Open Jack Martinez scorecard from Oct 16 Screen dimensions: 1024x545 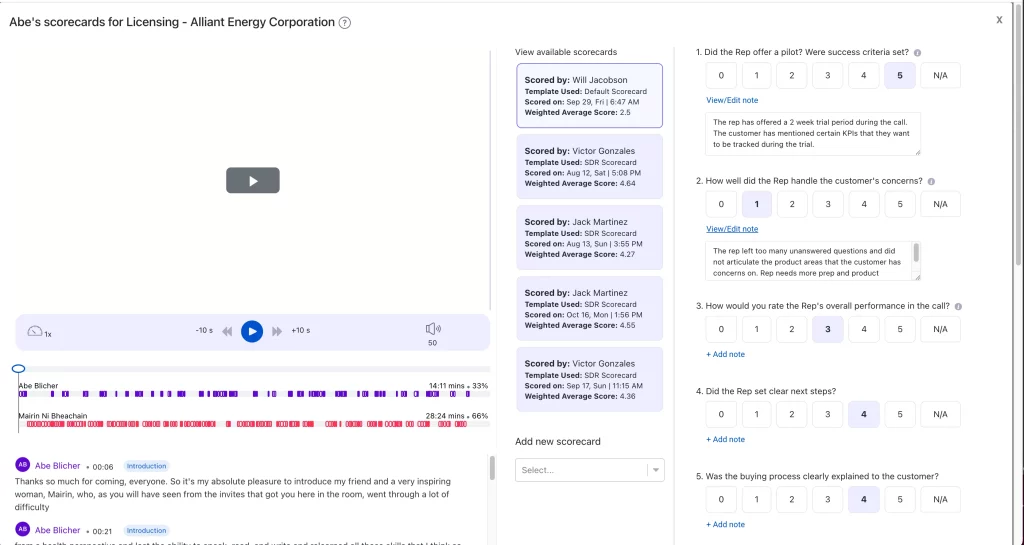tap(589, 309)
